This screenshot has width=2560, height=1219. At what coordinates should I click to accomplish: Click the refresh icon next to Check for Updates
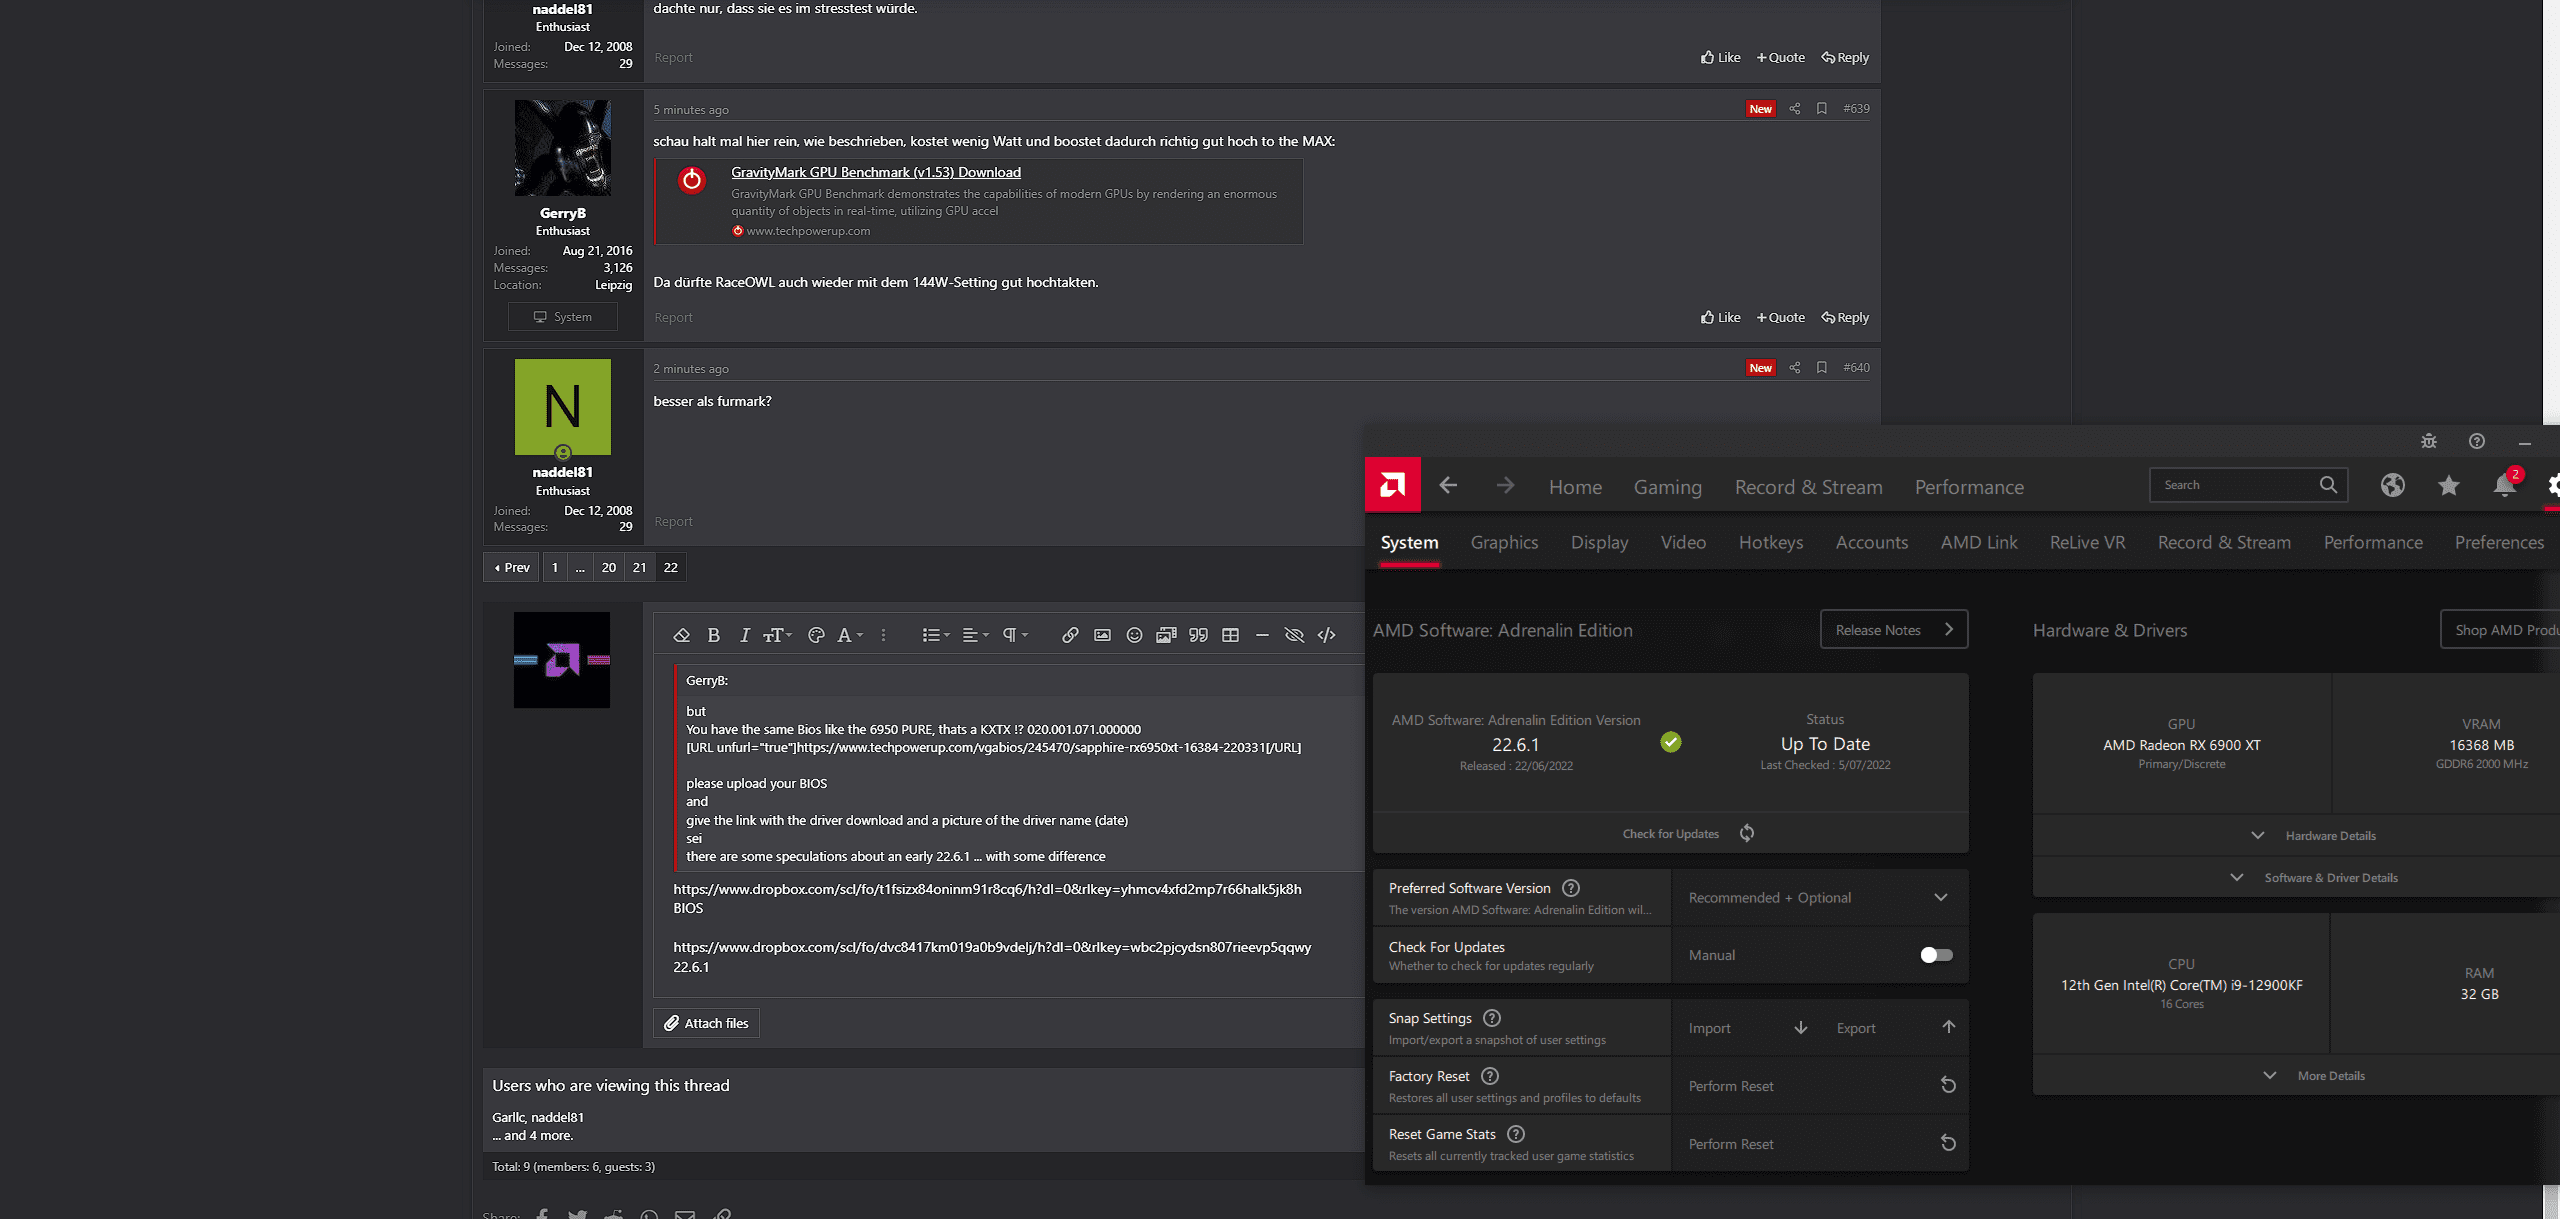(x=1746, y=833)
